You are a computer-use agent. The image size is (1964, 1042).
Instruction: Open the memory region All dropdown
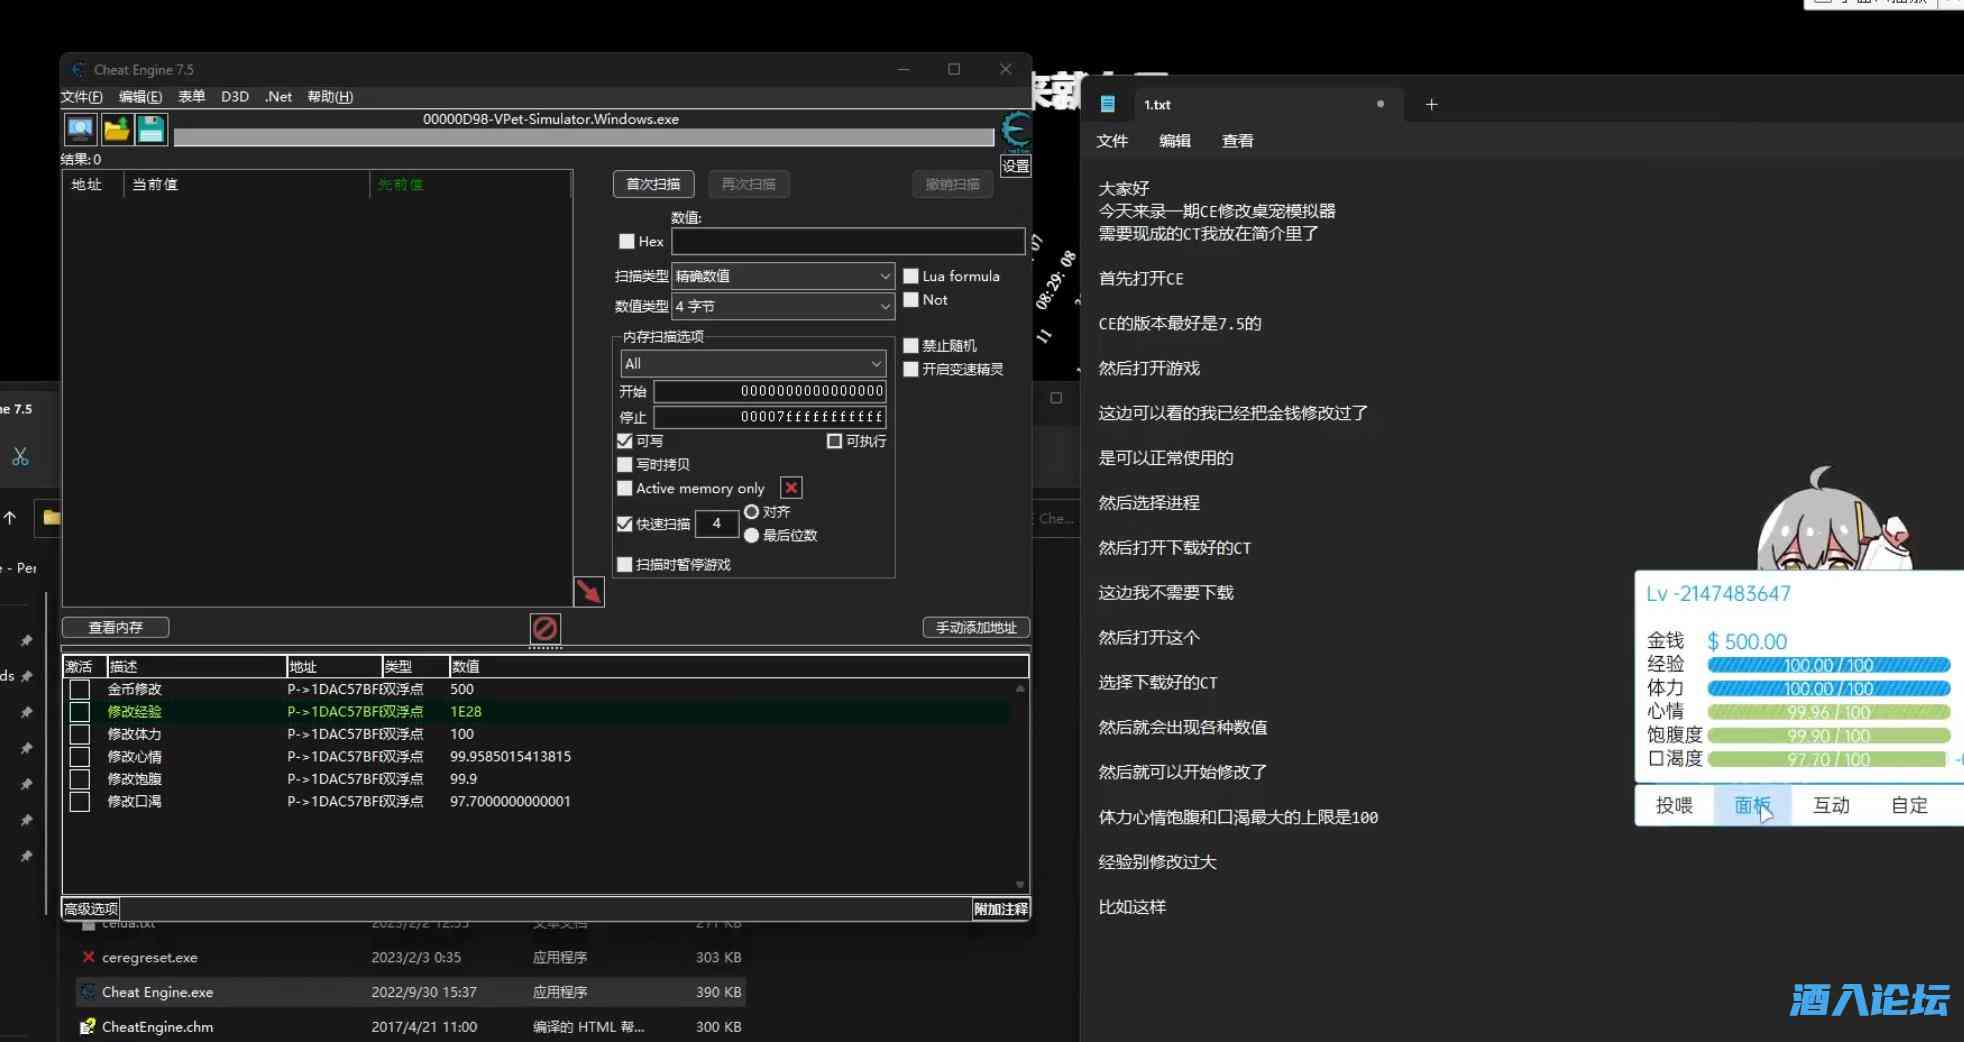click(752, 364)
